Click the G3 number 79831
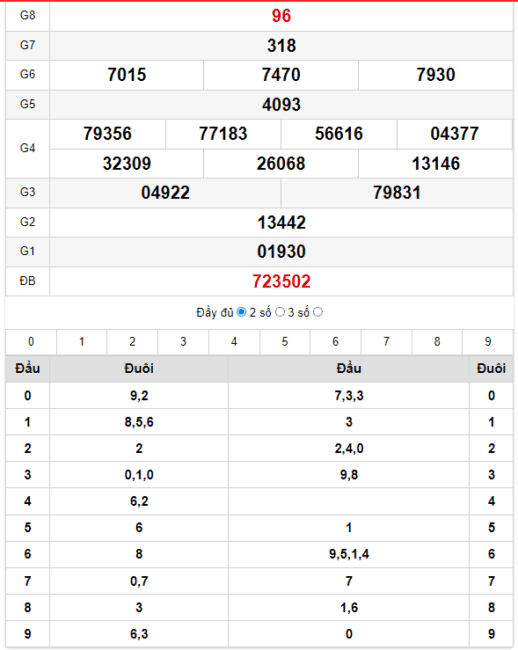518x650 pixels. coord(397,193)
